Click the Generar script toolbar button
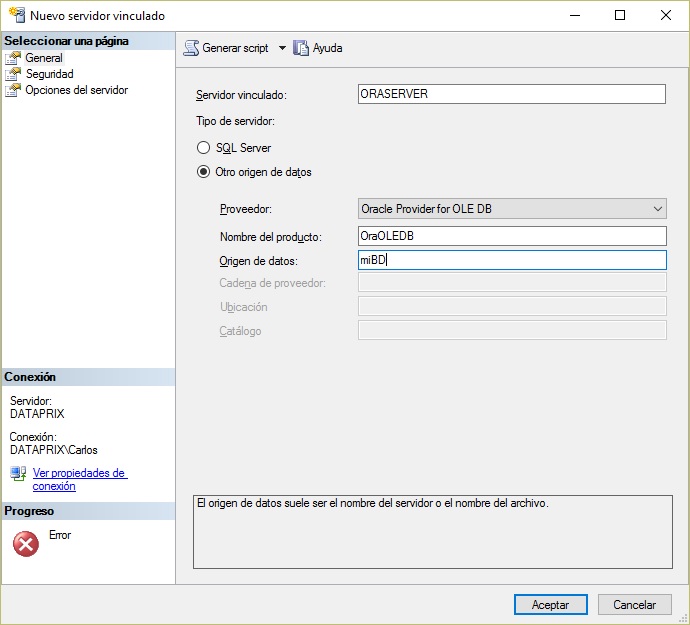This screenshot has height=625, width=690. click(x=226, y=48)
